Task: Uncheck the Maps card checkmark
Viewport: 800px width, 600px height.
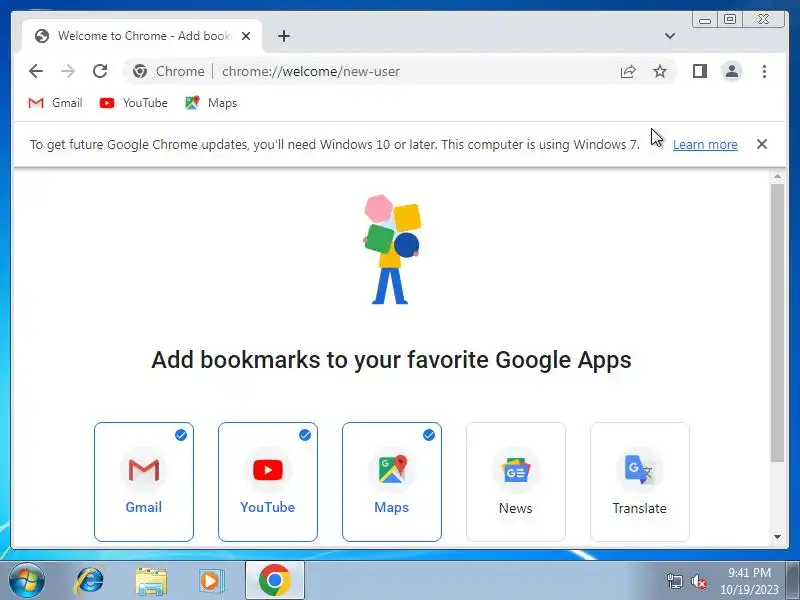Action: pyautogui.click(x=429, y=435)
